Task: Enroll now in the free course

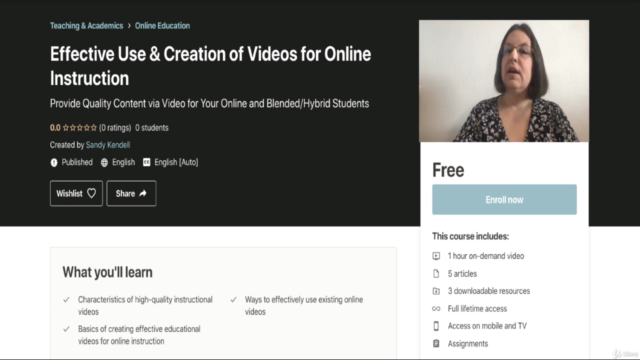Action: tap(504, 200)
